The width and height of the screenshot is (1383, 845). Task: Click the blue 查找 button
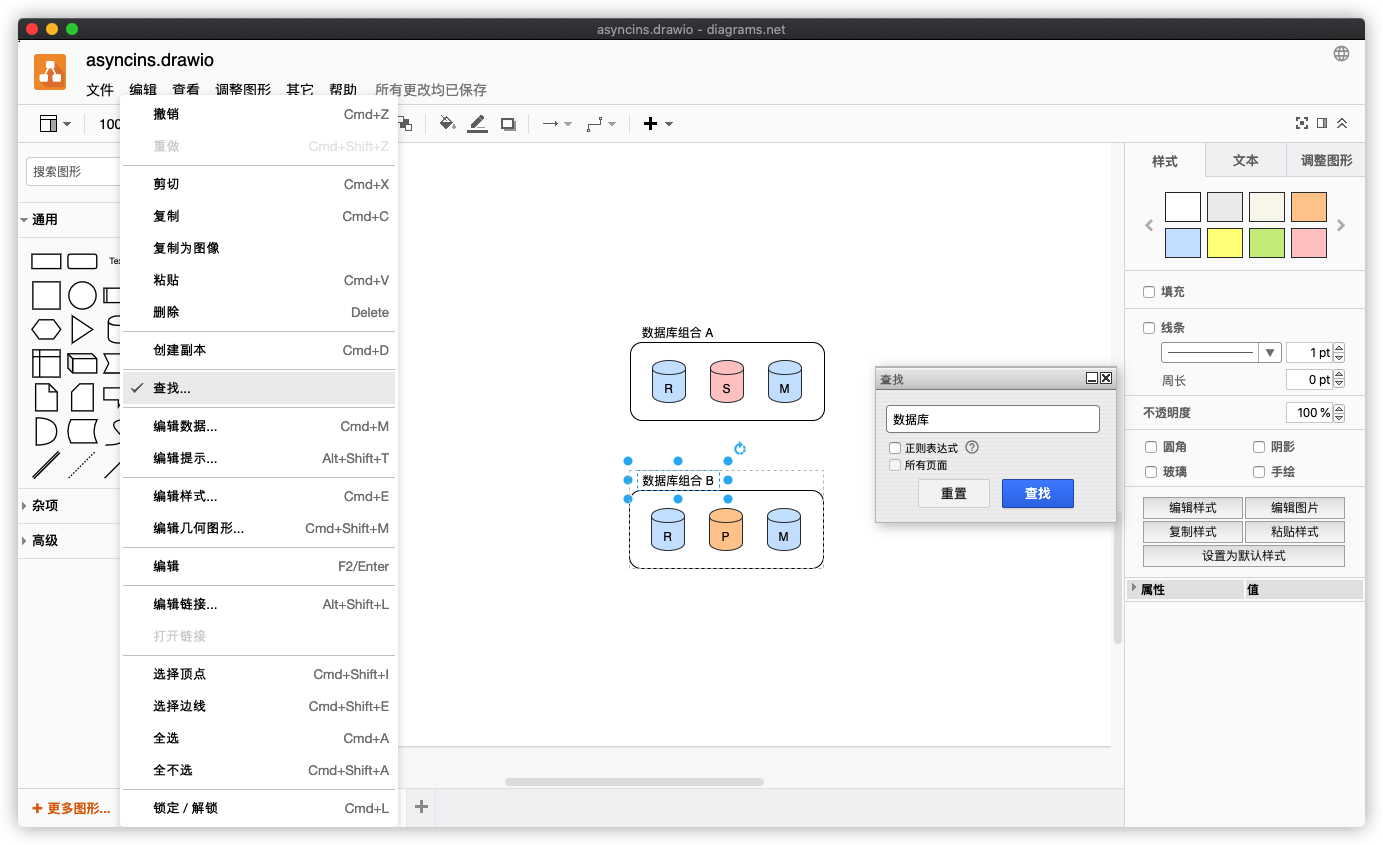[x=1037, y=493]
